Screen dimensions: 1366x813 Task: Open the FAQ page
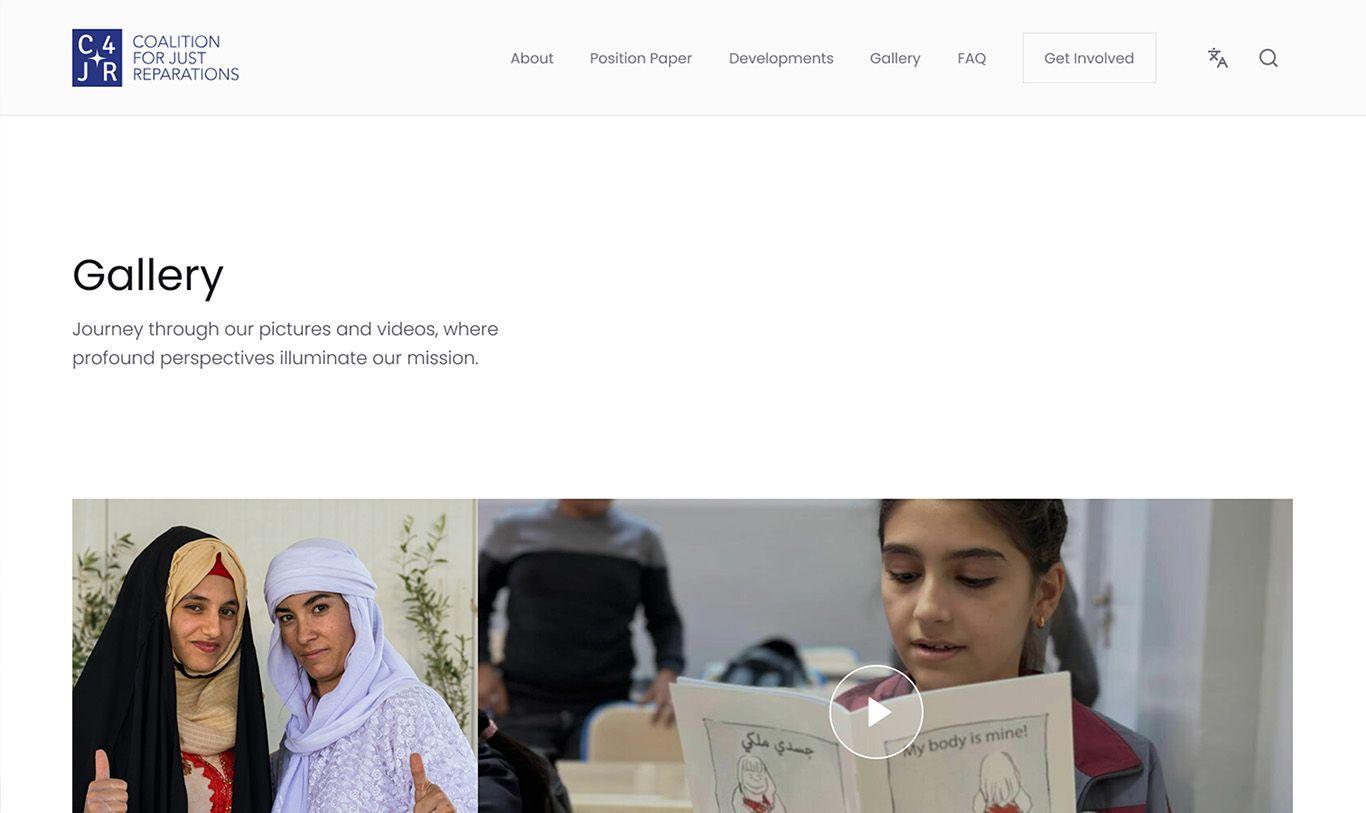coord(972,58)
